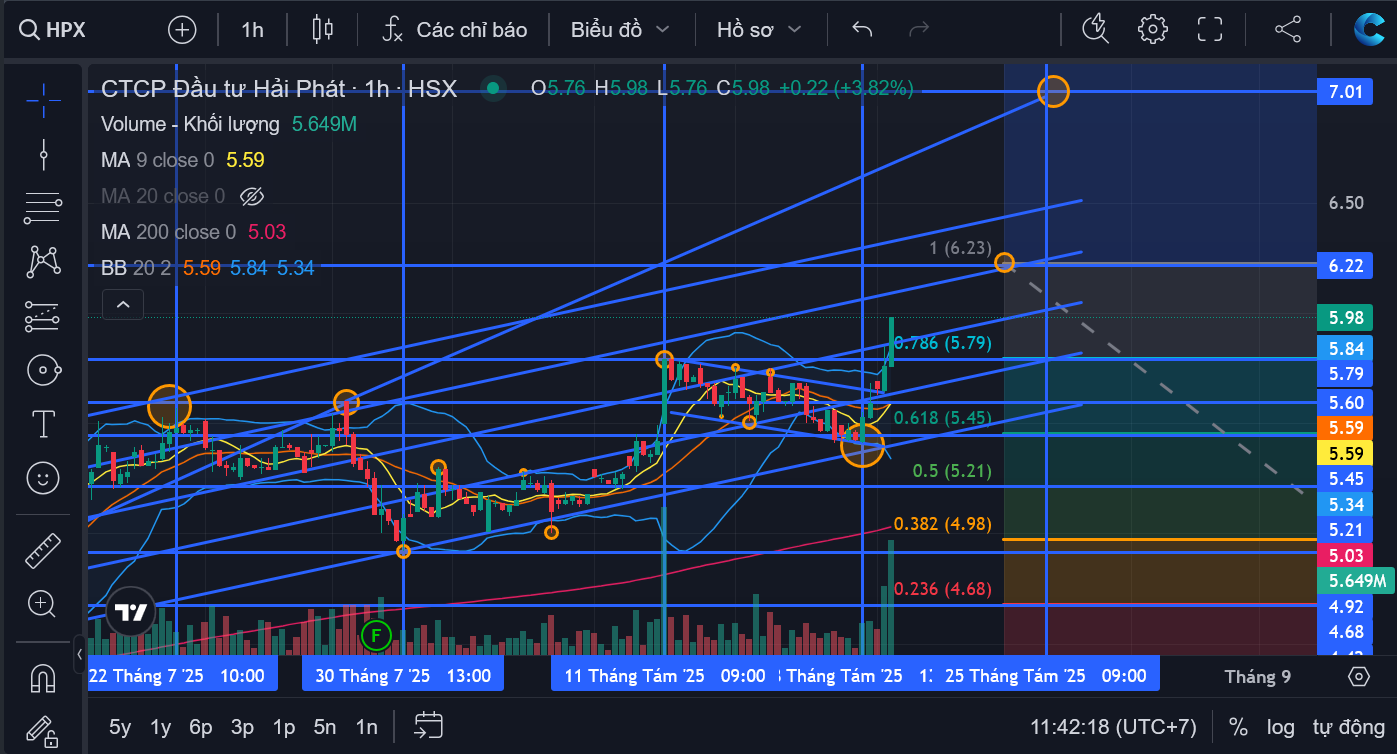The width and height of the screenshot is (1397, 754).
Task: Open the go-to-date calendar
Action: [x=429, y=726]
